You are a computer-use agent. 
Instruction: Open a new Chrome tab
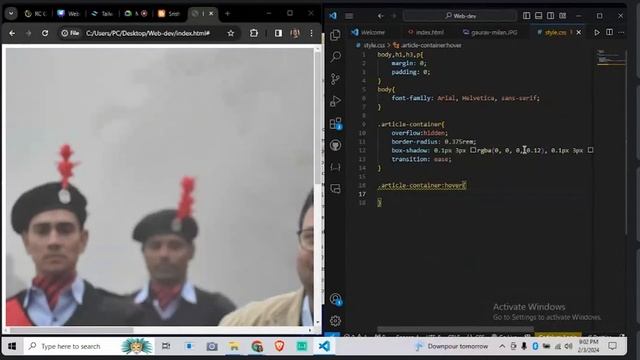click(227, 13)
